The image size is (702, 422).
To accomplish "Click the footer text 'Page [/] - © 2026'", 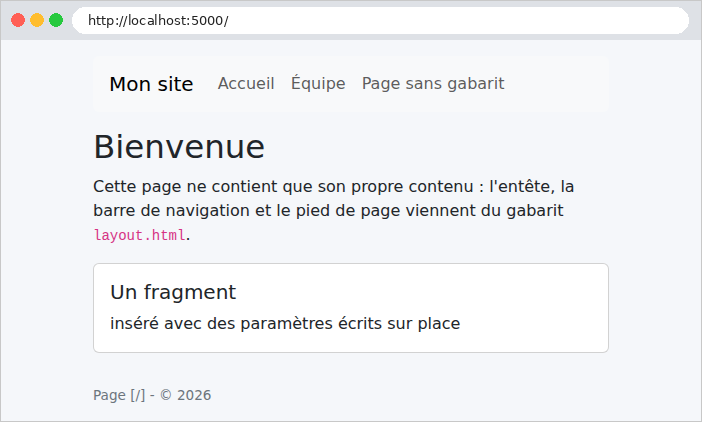I will [152, 395].
